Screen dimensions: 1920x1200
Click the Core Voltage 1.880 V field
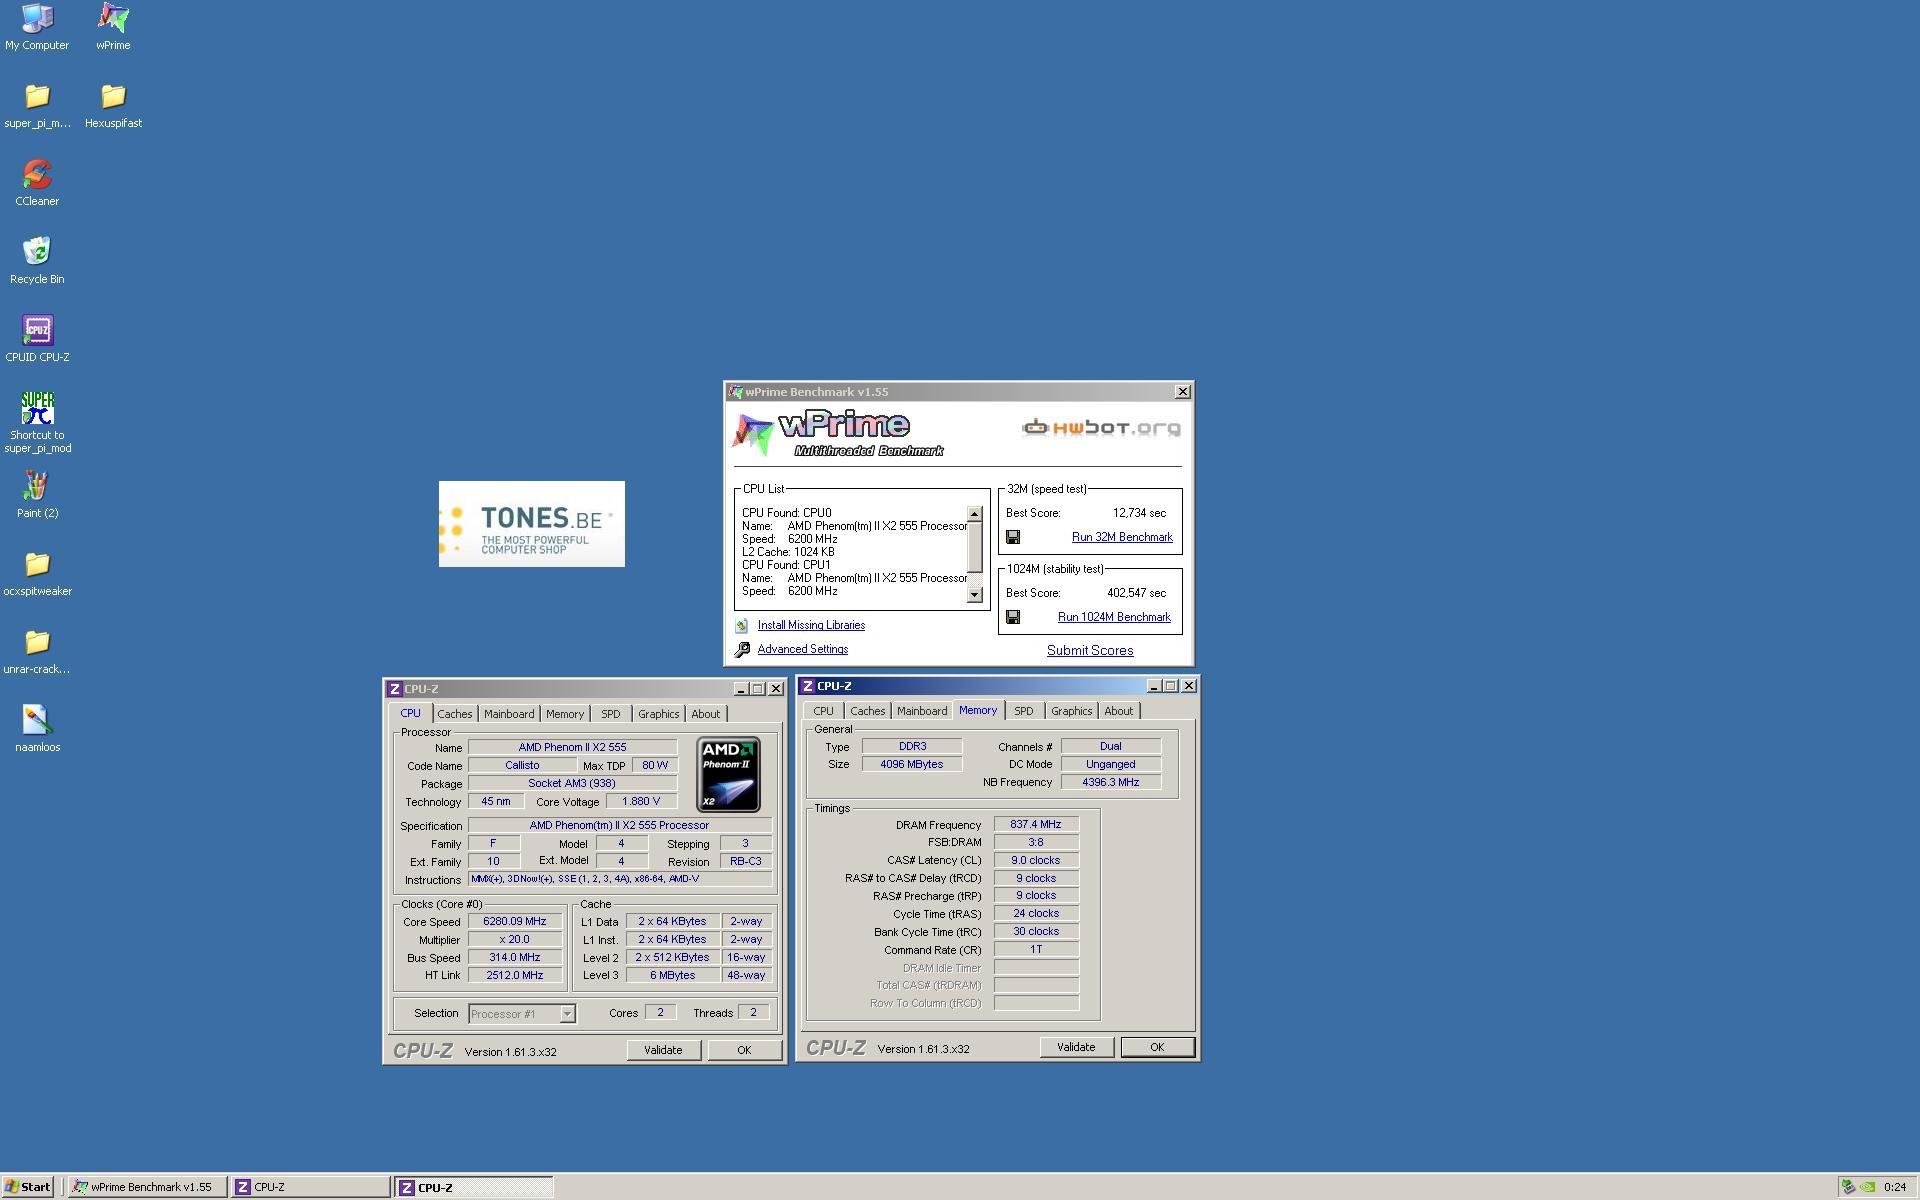(x=641, y=802)
